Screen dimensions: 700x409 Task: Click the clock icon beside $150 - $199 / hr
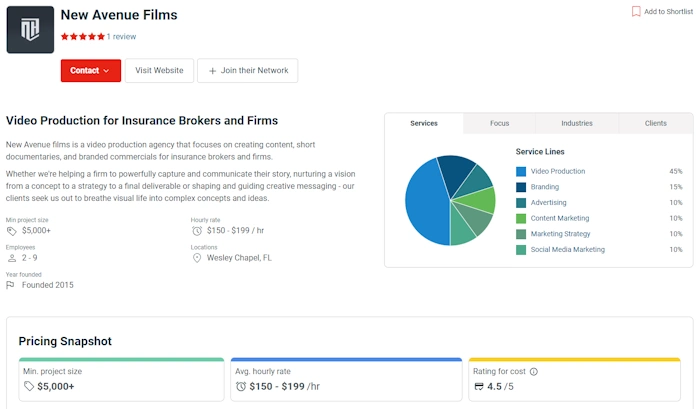(x=197, y=231)
